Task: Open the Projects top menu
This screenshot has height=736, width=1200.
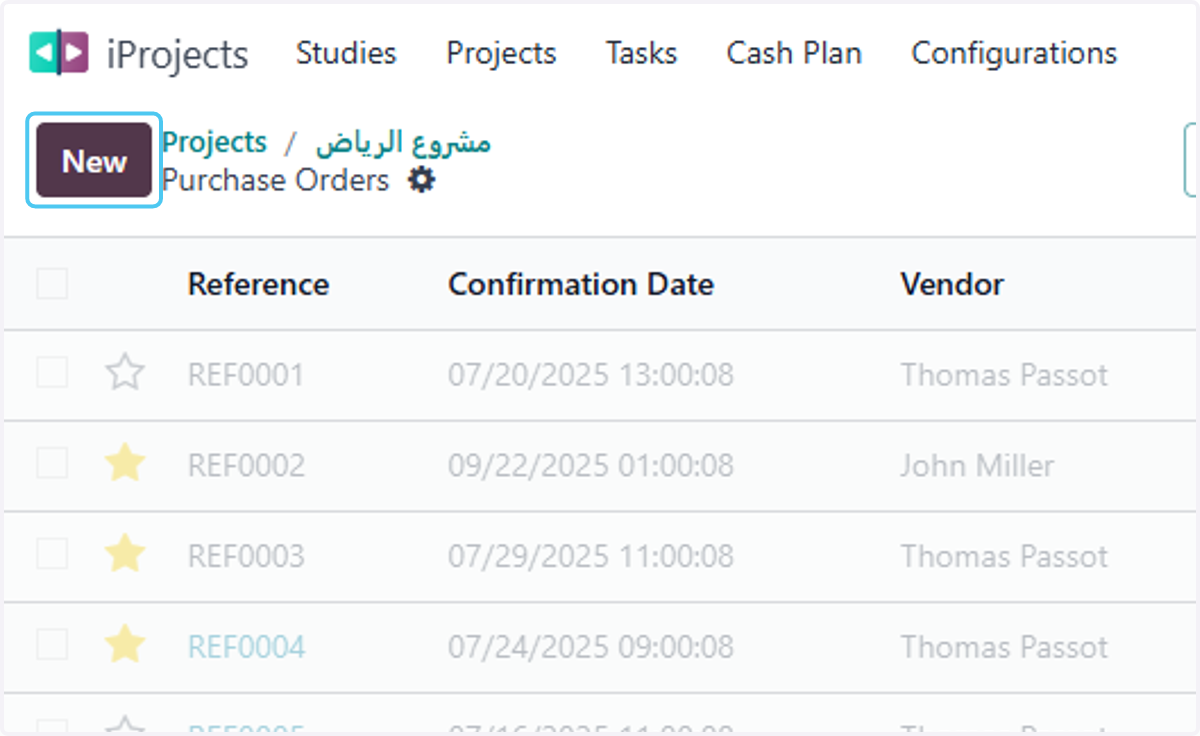Action: pos(501,53)
